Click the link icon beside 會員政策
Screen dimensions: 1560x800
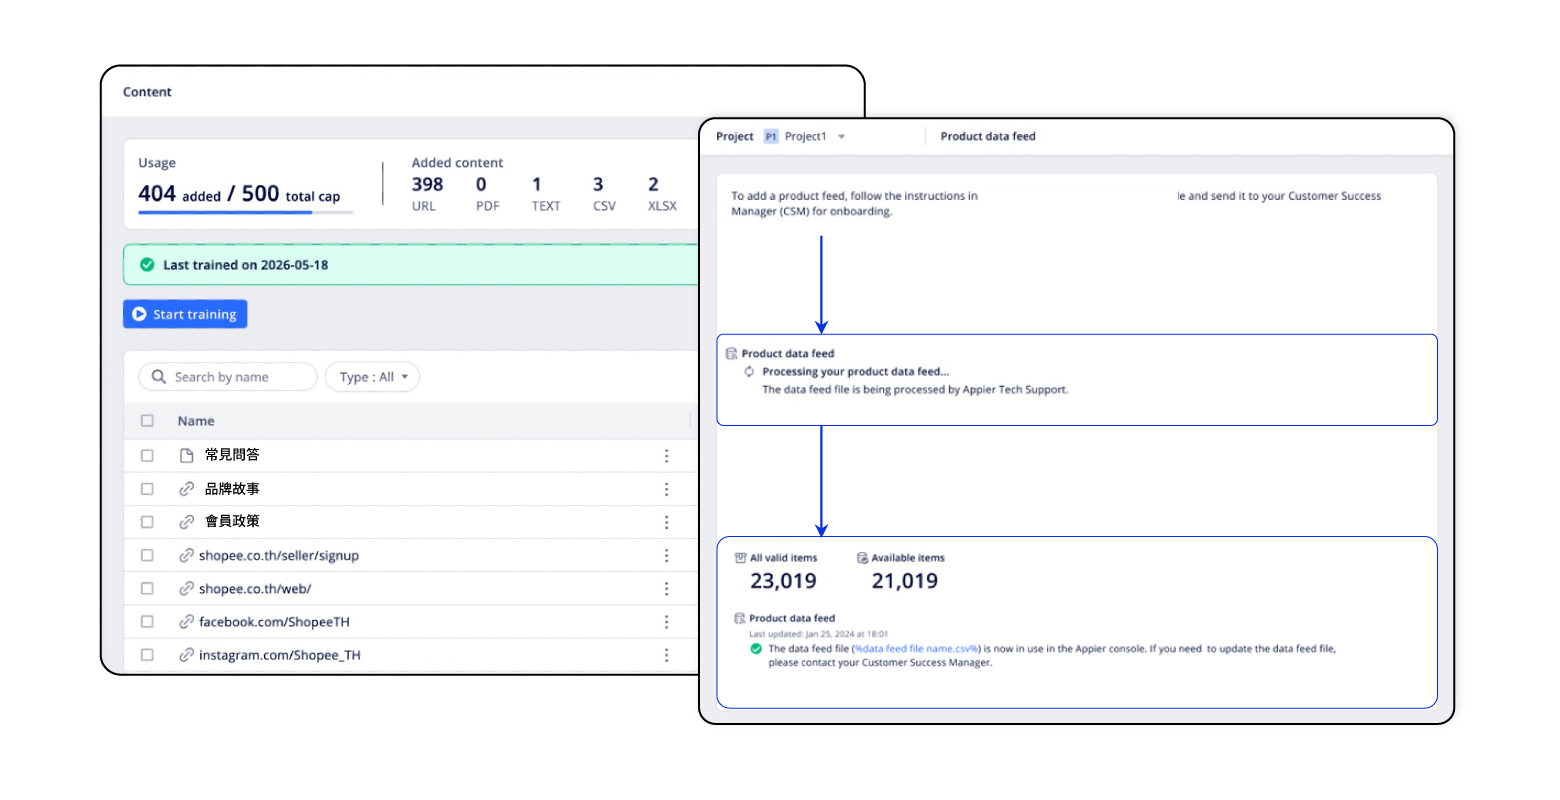186,522
